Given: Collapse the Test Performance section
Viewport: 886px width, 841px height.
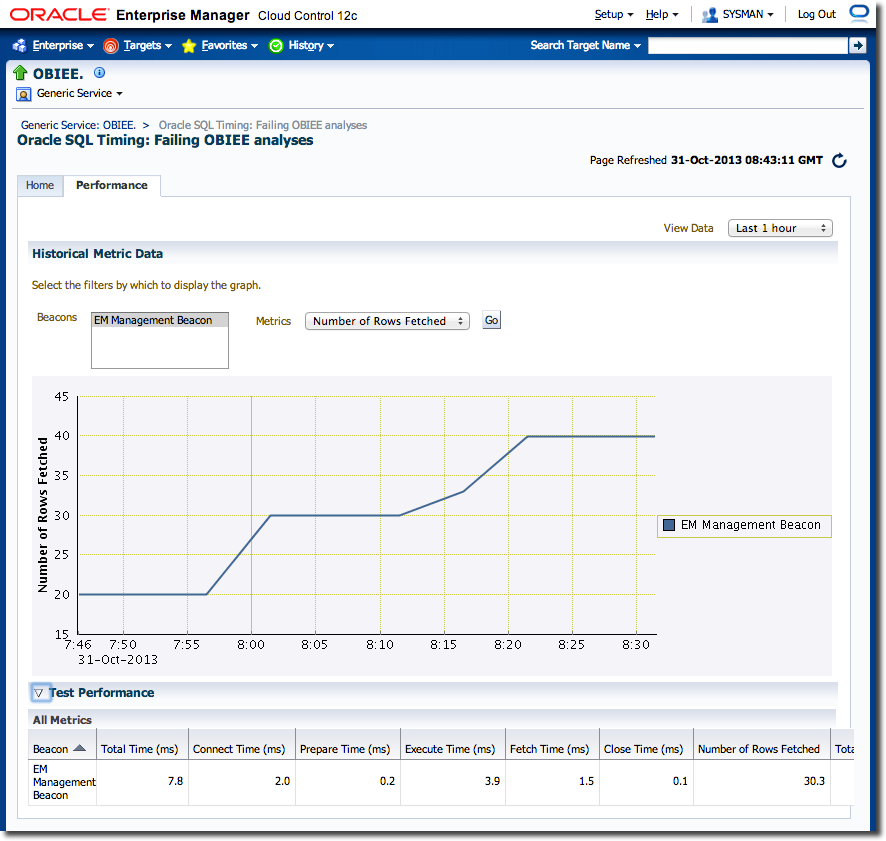Looking at the screenshot, I should (x=39, y=692).
